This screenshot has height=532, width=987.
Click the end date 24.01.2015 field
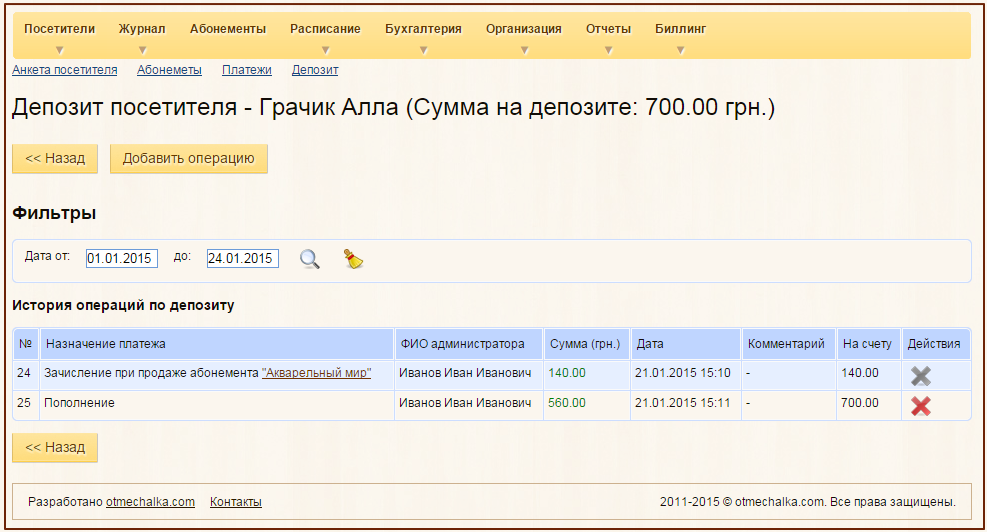[x=242, y=258]
